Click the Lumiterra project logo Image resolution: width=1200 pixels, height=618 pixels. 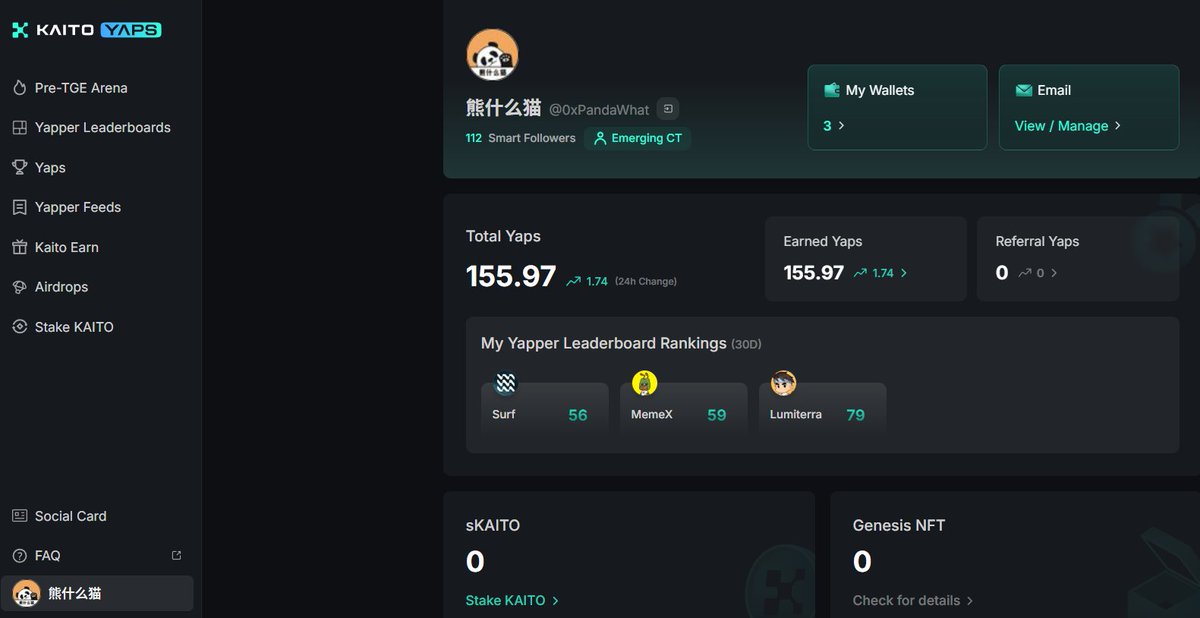point(784,383)
